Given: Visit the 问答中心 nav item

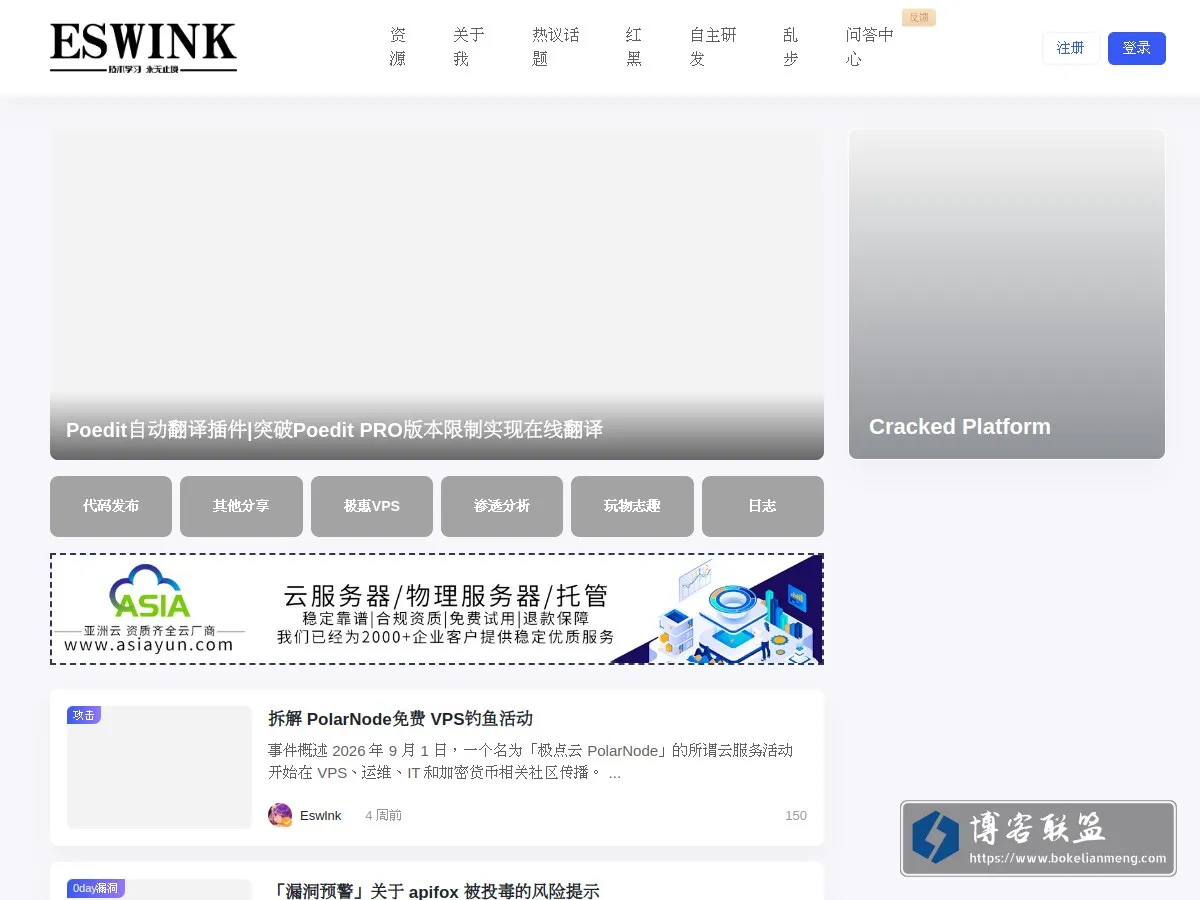Looking at the screenshot, I should [870, 47].
